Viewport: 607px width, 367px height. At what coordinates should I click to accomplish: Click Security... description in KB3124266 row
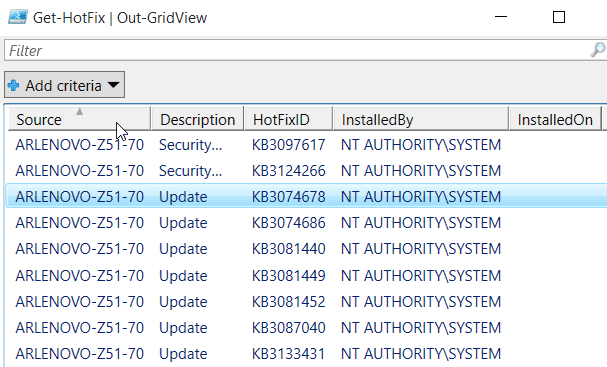[x=190, y=171]
